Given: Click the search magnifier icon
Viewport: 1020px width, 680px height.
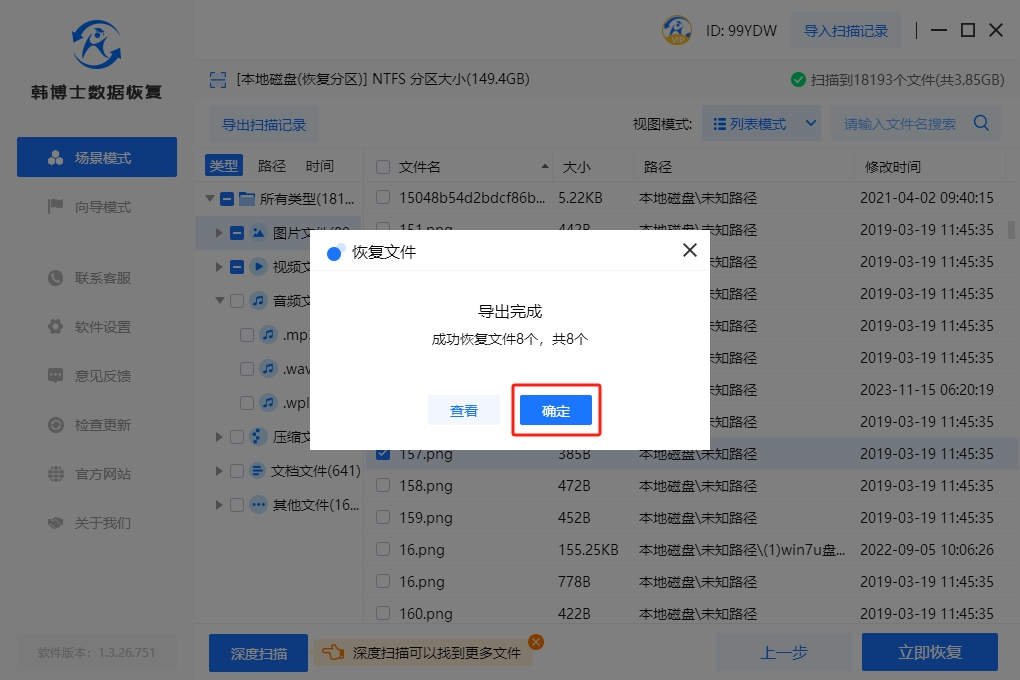Looking at the screenshot, I should pos(981,124).
